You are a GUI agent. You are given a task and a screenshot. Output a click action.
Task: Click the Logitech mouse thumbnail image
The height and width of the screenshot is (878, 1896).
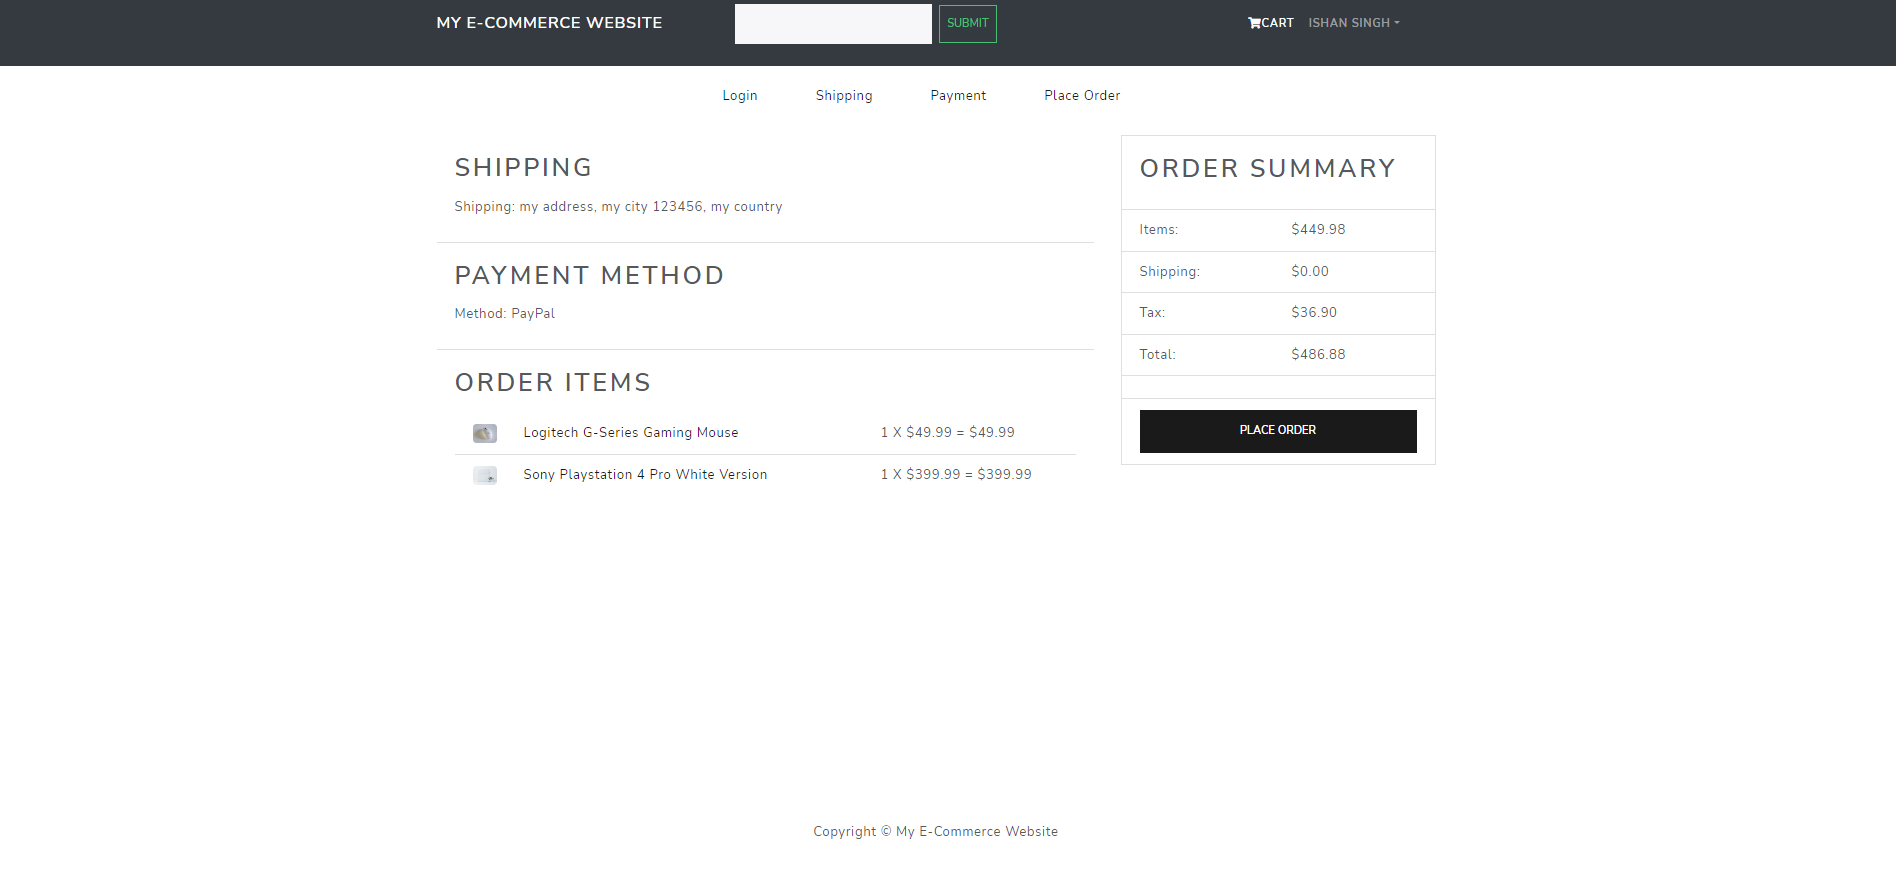[485, 433]
